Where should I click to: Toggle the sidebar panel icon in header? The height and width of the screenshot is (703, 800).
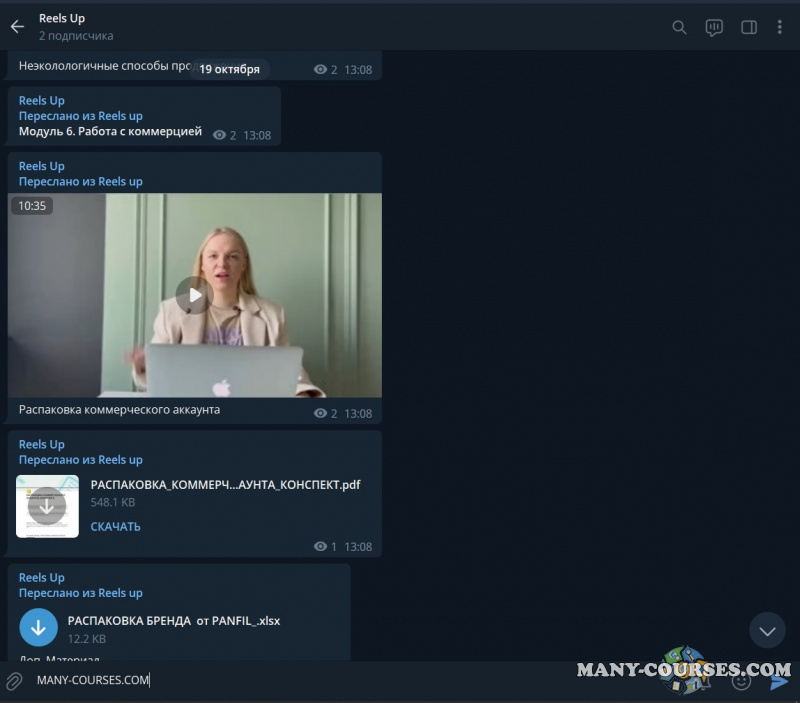(x=748, y=27)
